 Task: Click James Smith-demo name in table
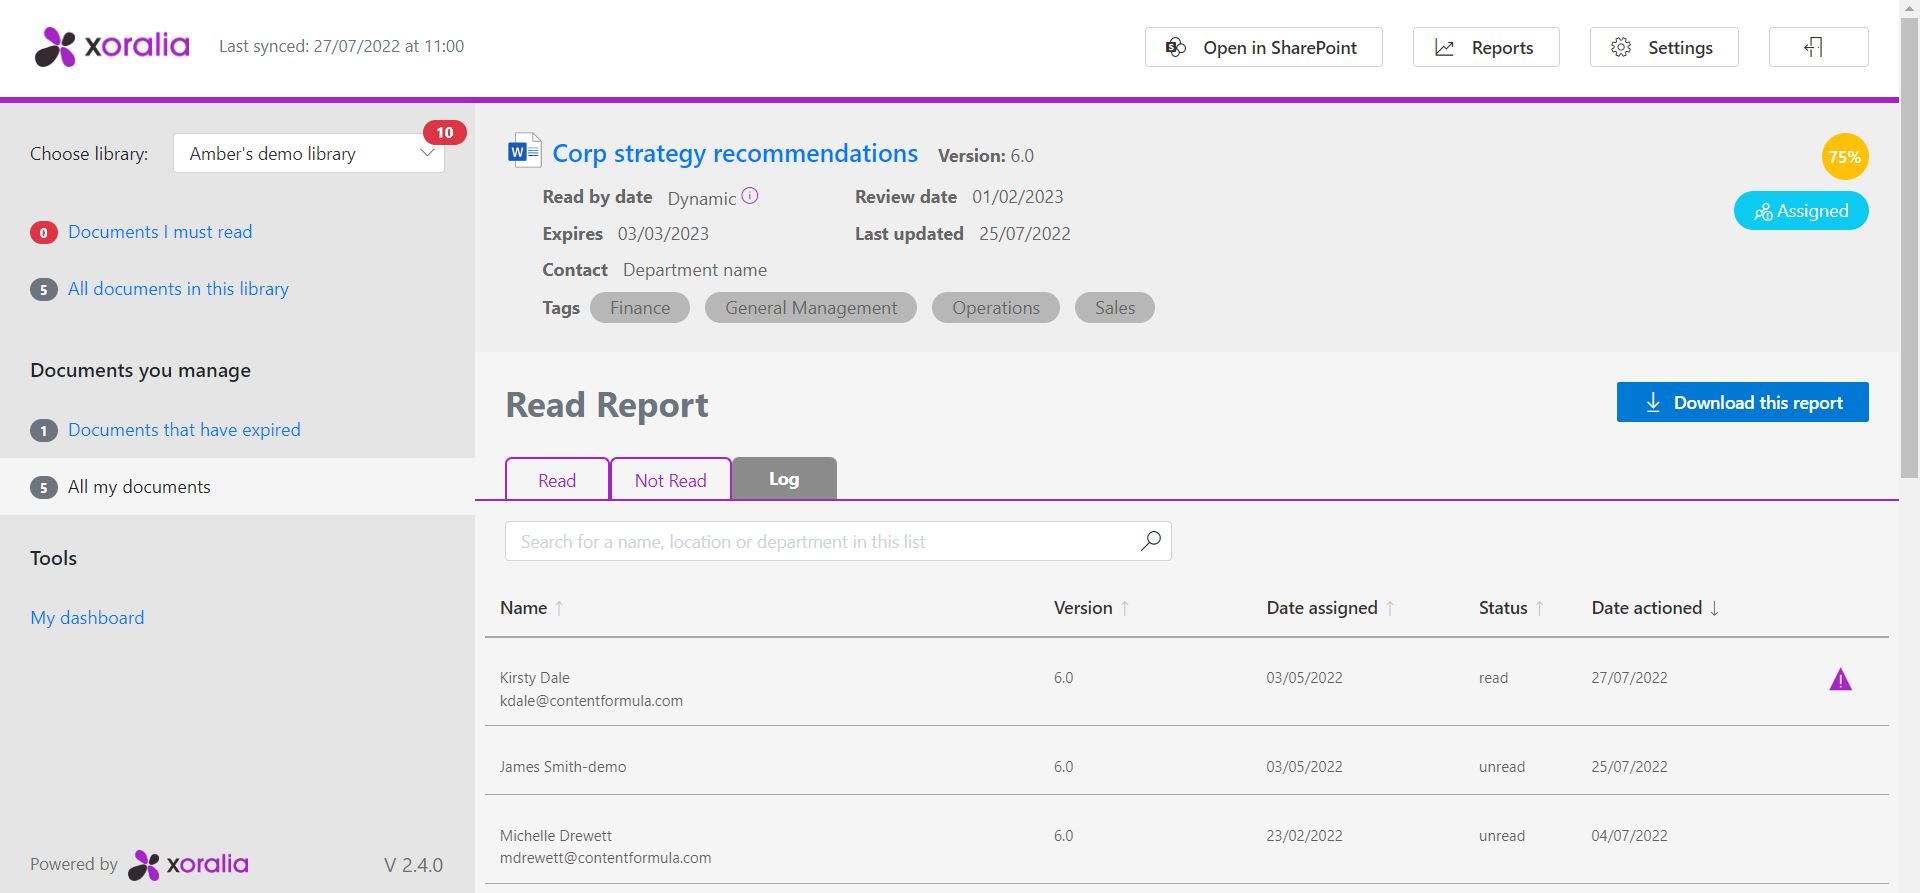pyautogui.click(x=563, y=767)
